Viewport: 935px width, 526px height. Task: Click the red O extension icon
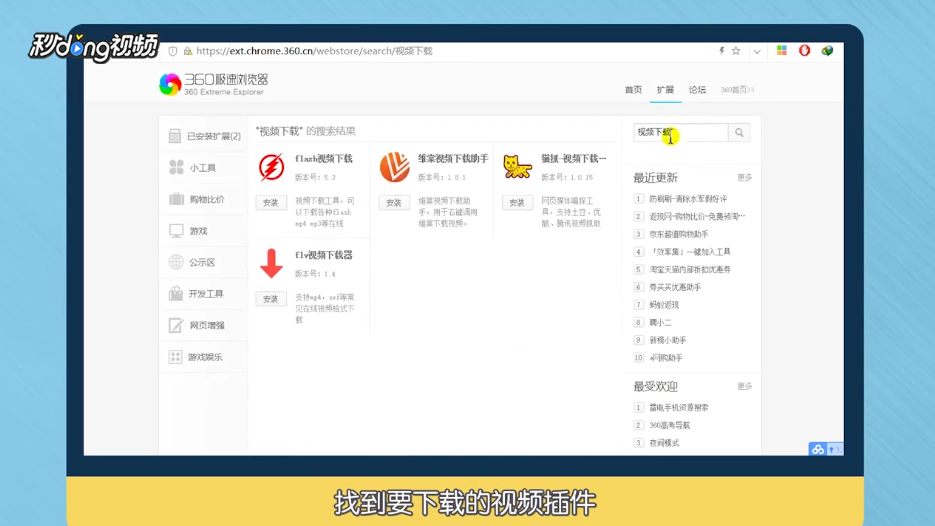point(804,51)
